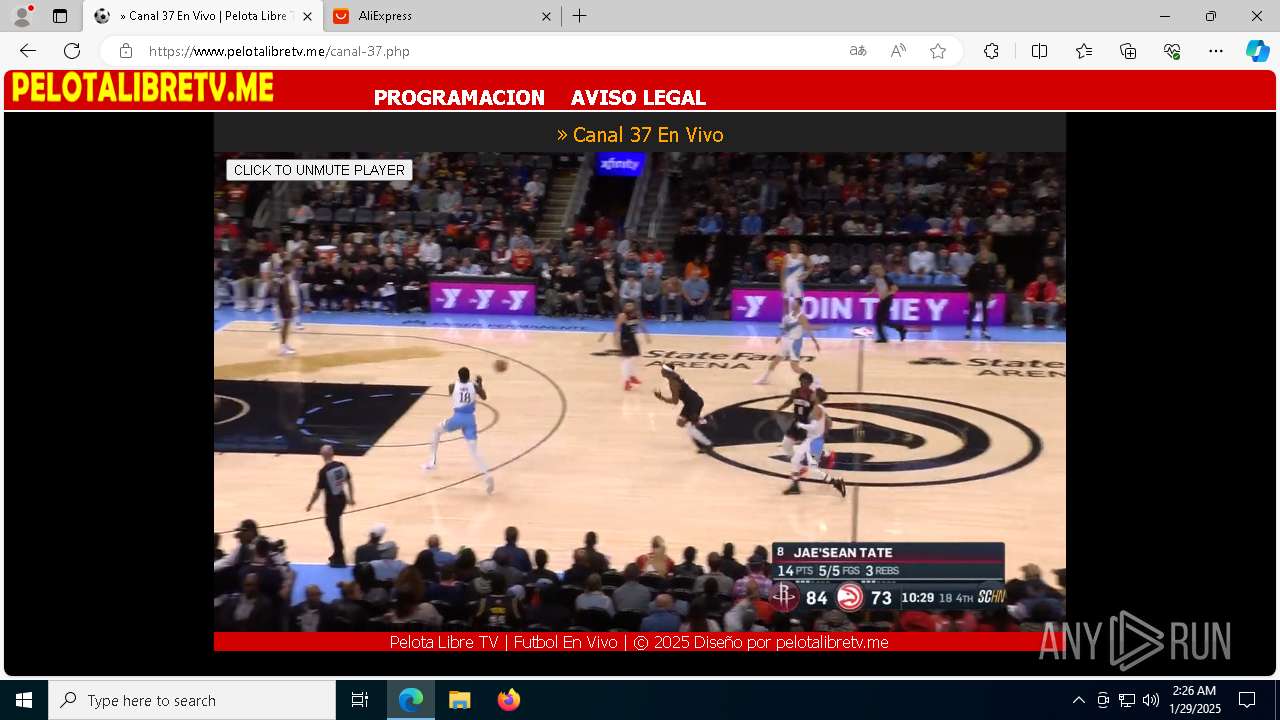This screenshot has height=720, width=1280.
Task: Click the address bar URL
Action: [x=279, y=51]
